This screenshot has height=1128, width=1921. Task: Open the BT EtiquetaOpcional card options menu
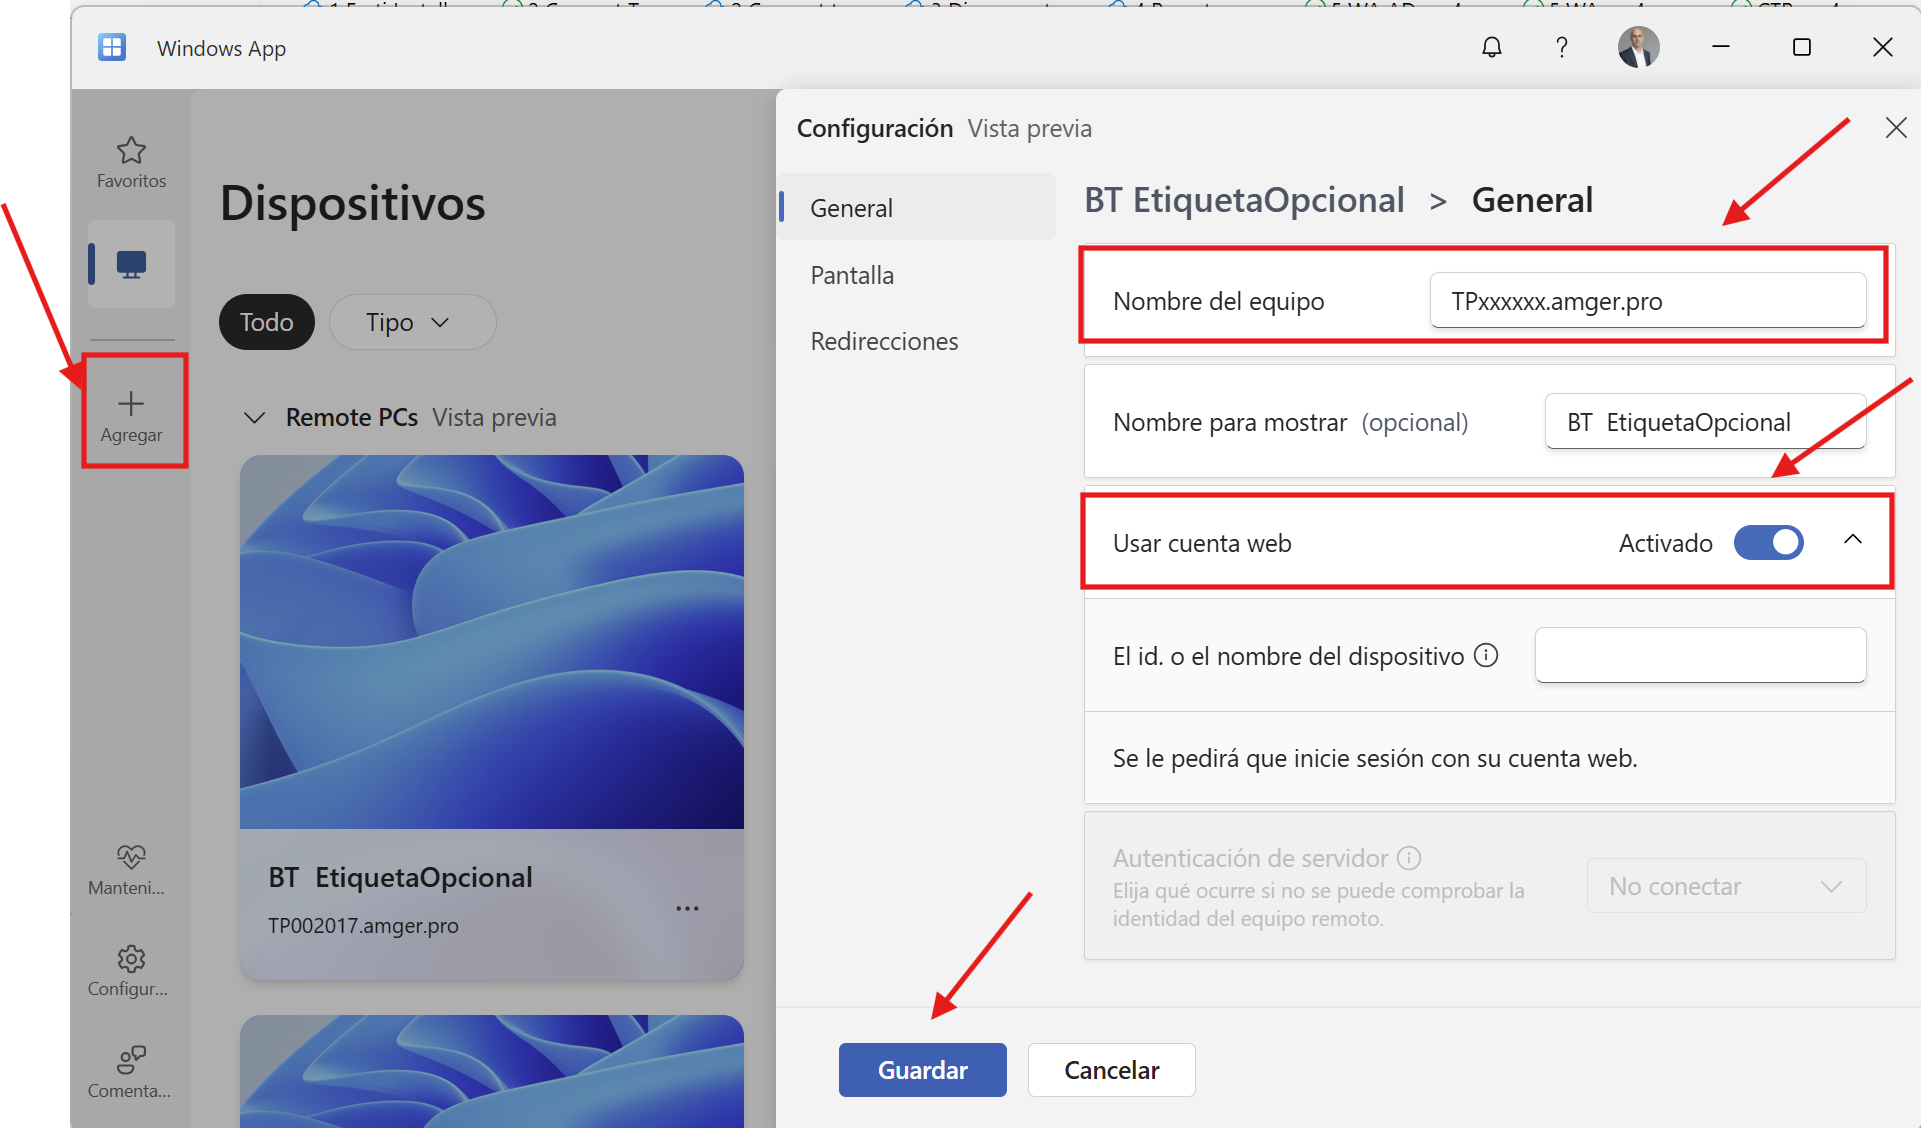click(687, 908)
